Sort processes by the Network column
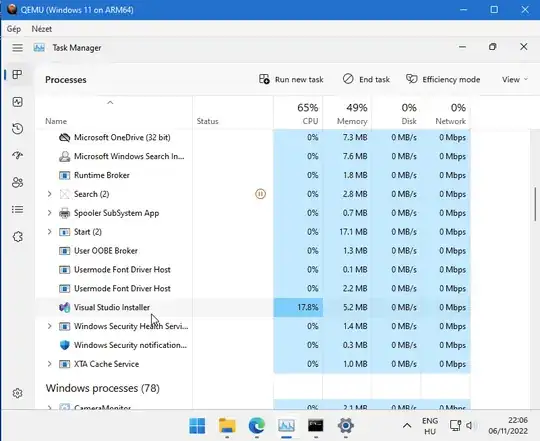Image resolution: width=540 pixels, height=441 pixels. click(446, 114)
